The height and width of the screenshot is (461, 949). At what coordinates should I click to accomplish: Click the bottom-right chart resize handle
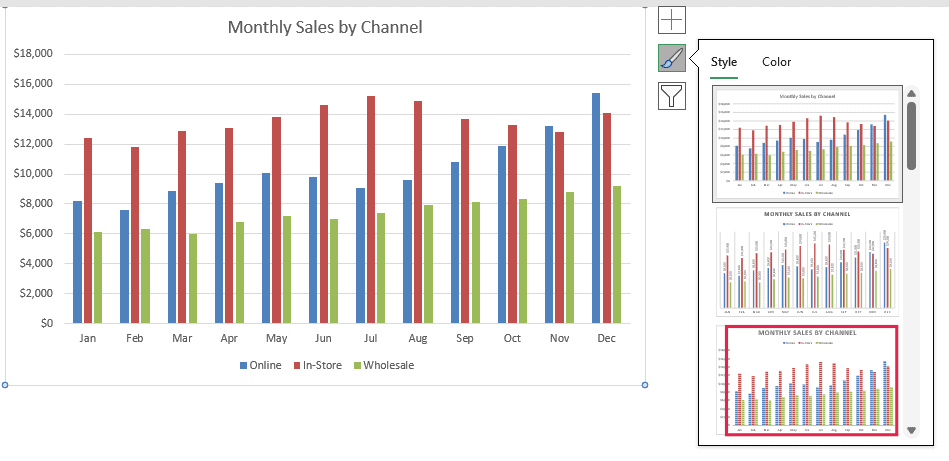tap(645, 385)
